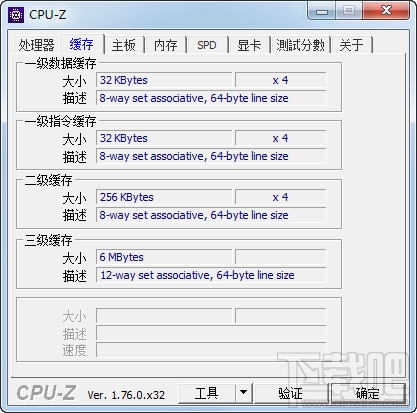This screenshot has height=413, width=417.
Task: Go to the 显卡 tab
Action: pos(249,45)
